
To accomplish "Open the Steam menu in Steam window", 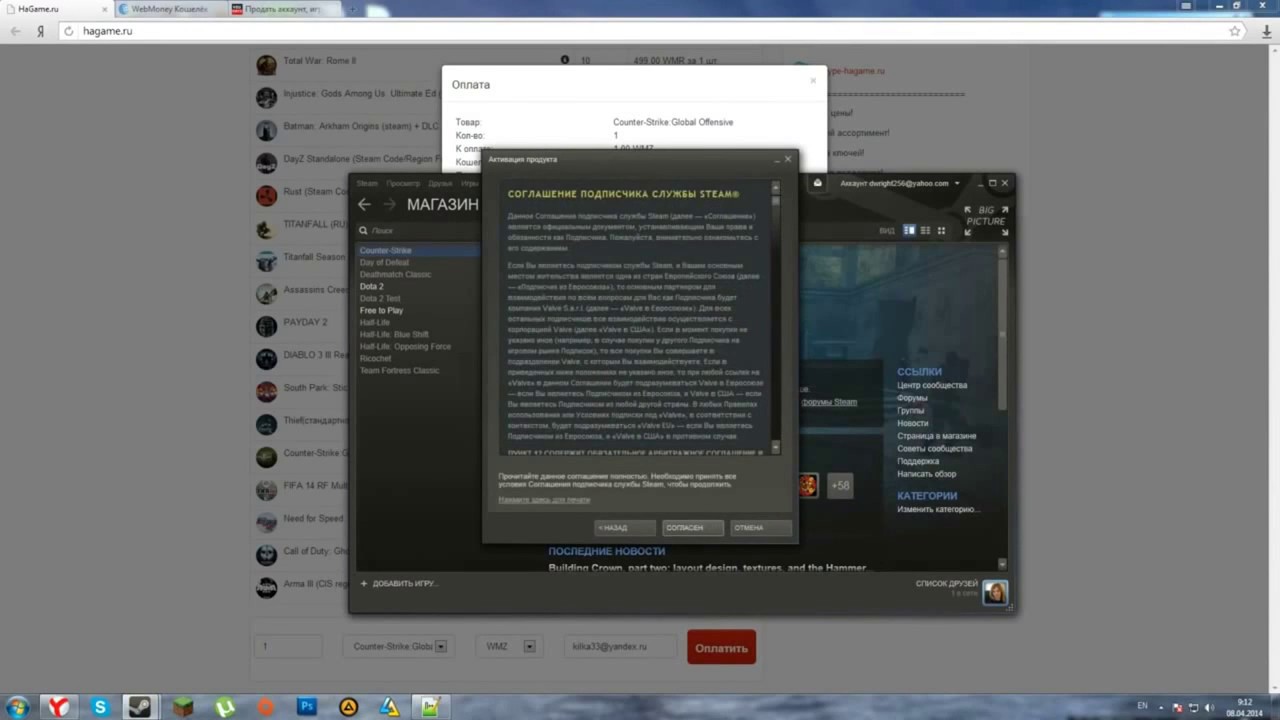I will click(x=367, y=183).
